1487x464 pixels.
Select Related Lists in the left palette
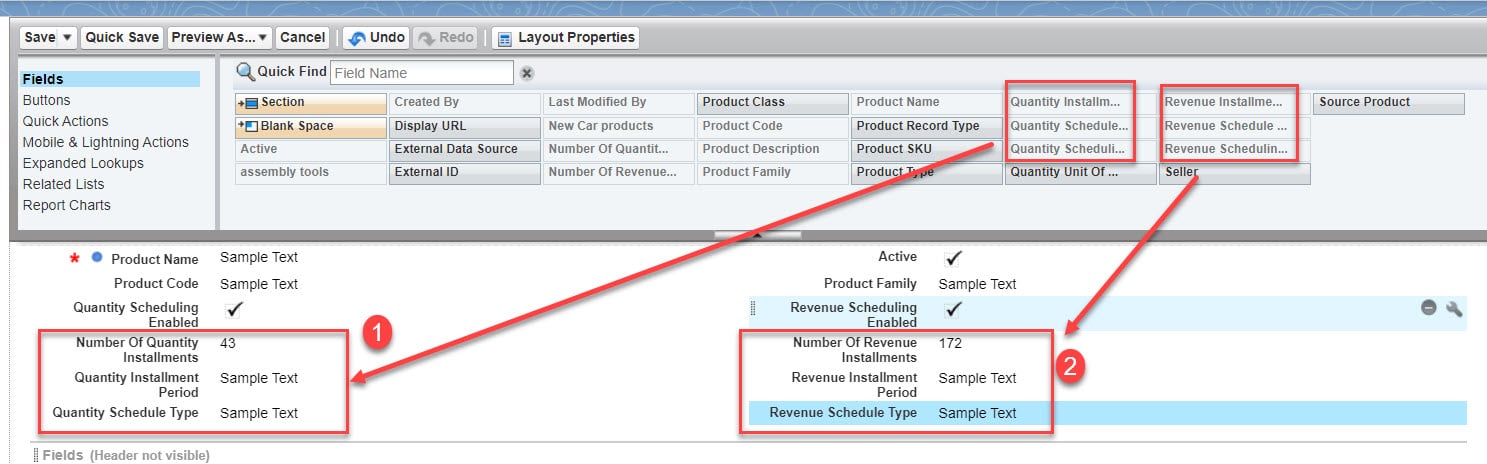point(64,184)
